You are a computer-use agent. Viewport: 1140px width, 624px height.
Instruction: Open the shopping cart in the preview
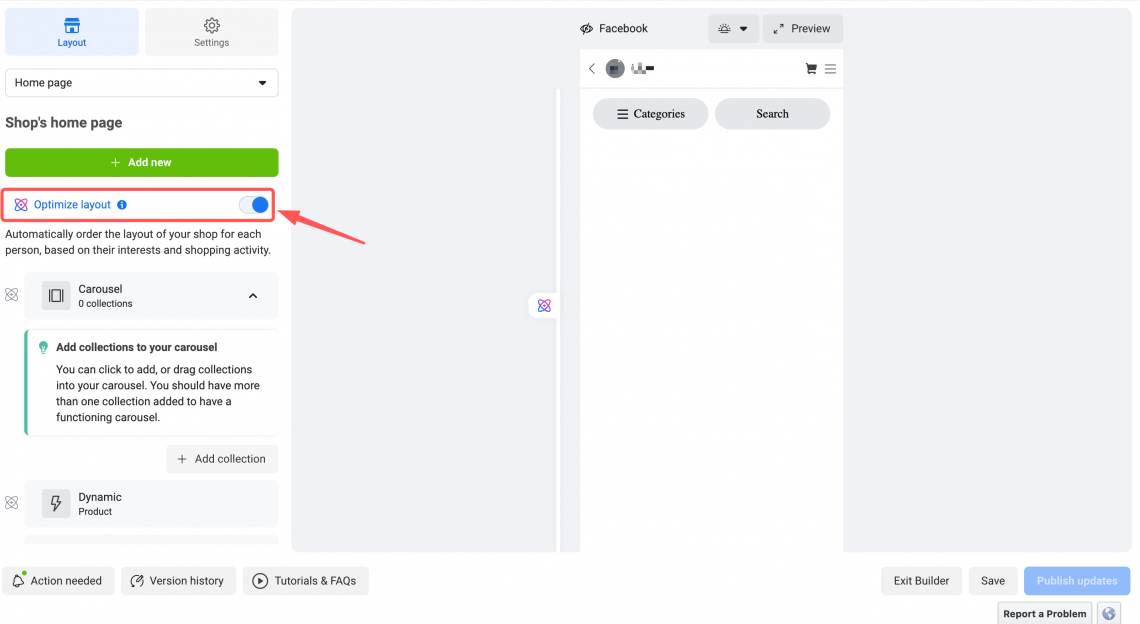[812, 68]
